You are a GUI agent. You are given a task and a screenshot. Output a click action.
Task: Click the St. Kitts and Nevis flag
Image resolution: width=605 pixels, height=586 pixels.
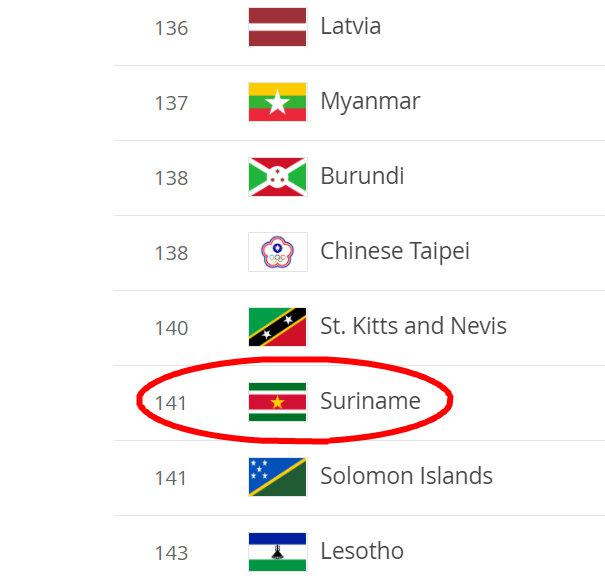pos(277,327)
